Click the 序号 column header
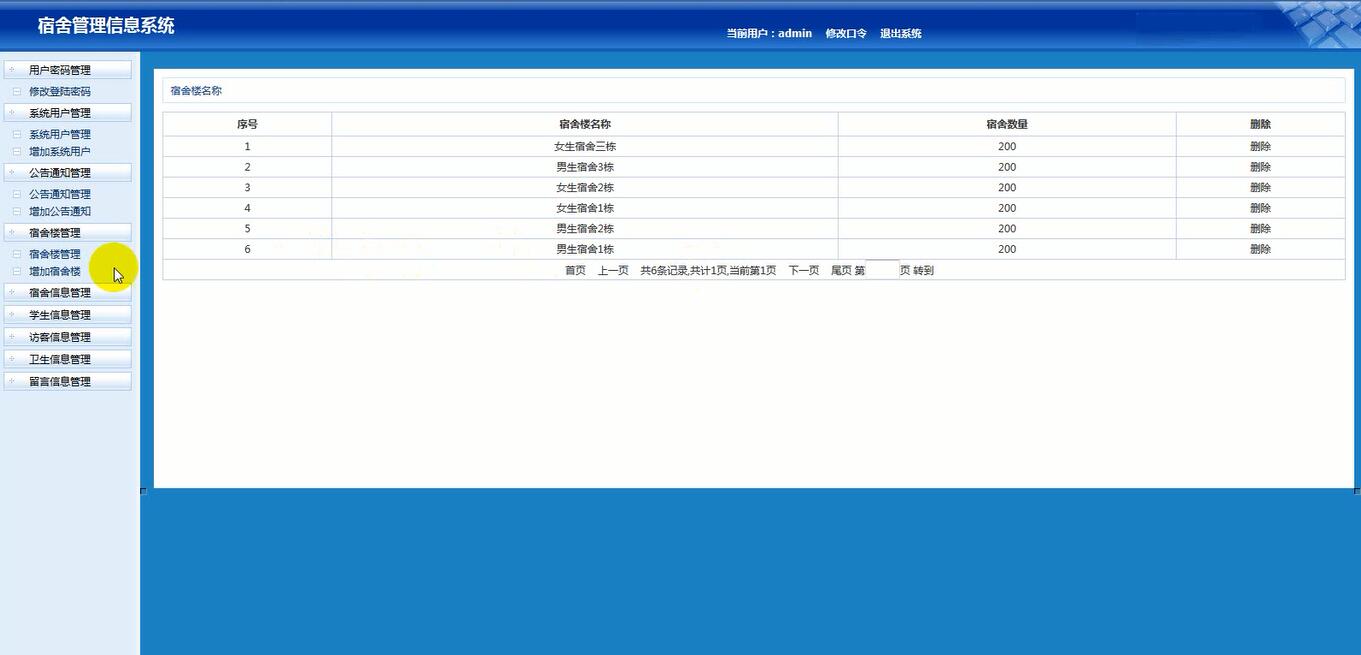1361x655 pixels. 247,124
